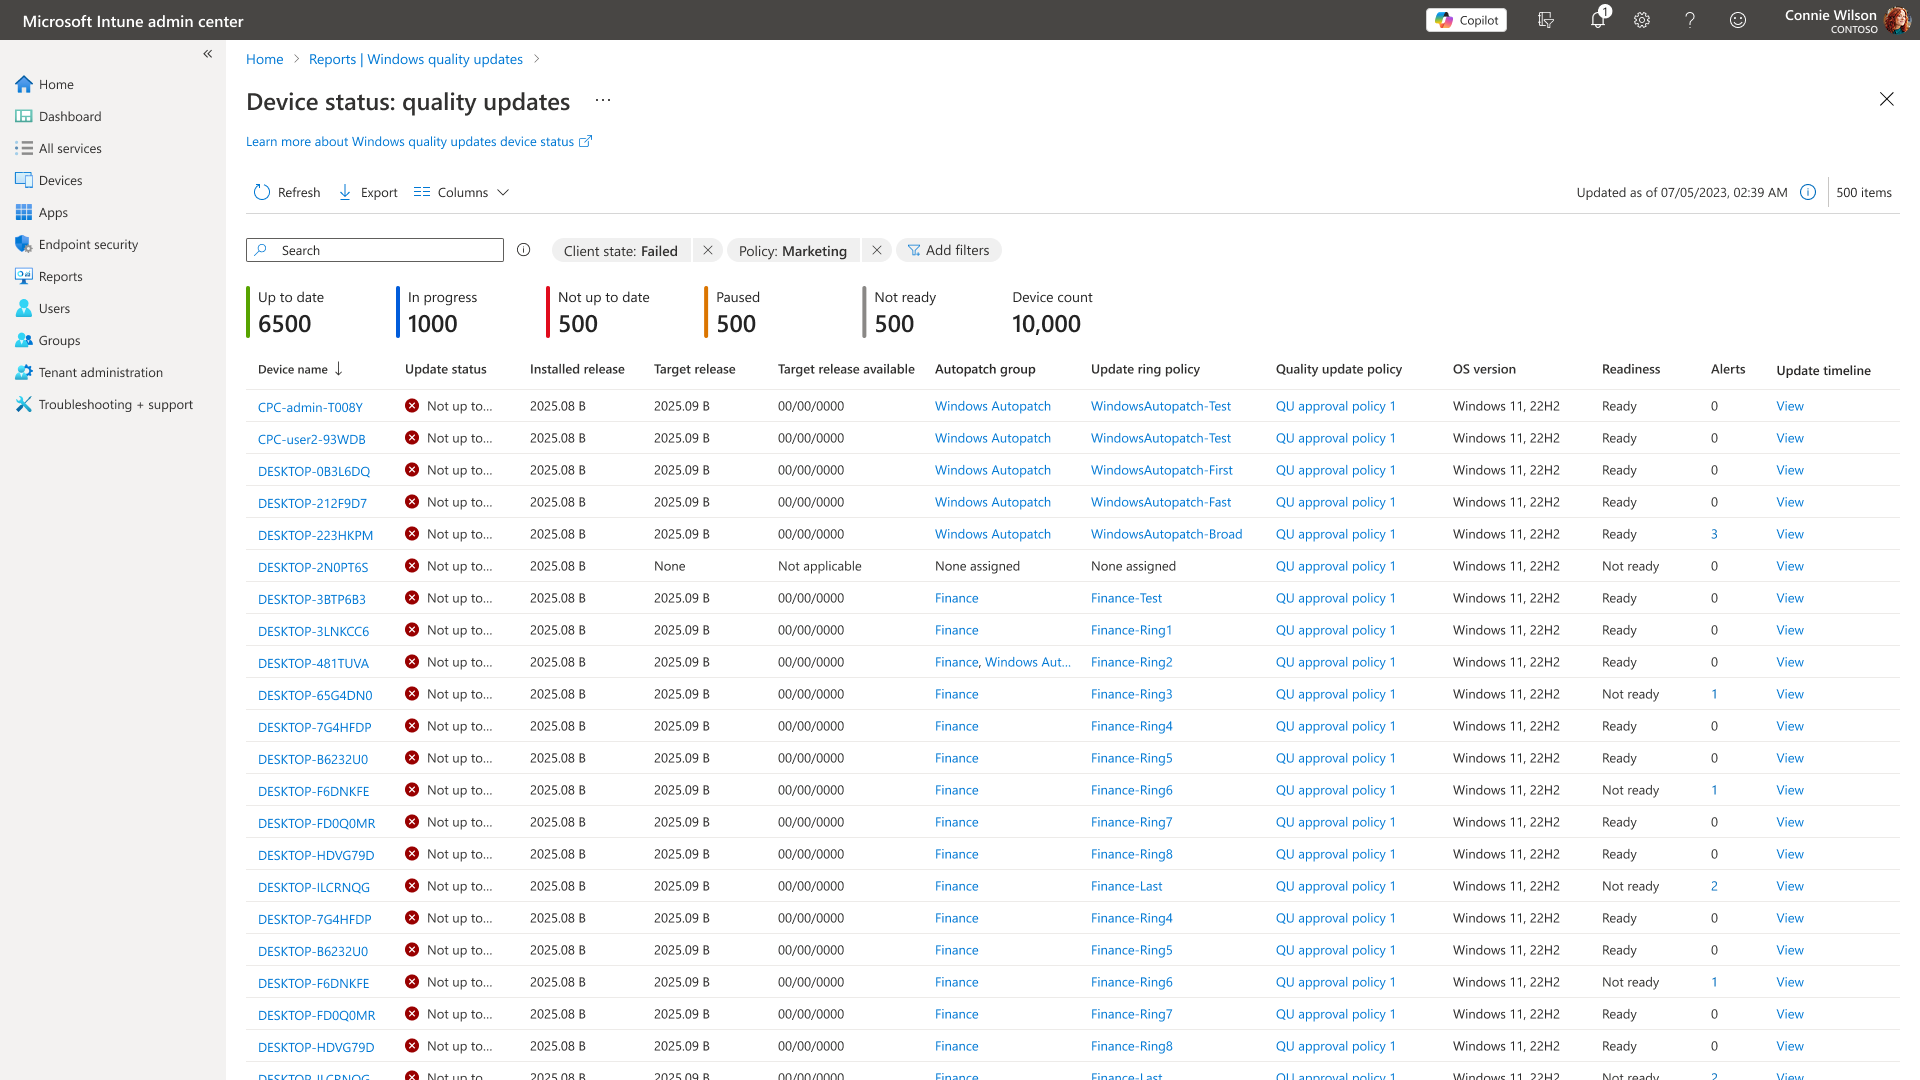
Task: Open Finance, Windows Aut... autopatch group
Action: (x=1003, y=662)
